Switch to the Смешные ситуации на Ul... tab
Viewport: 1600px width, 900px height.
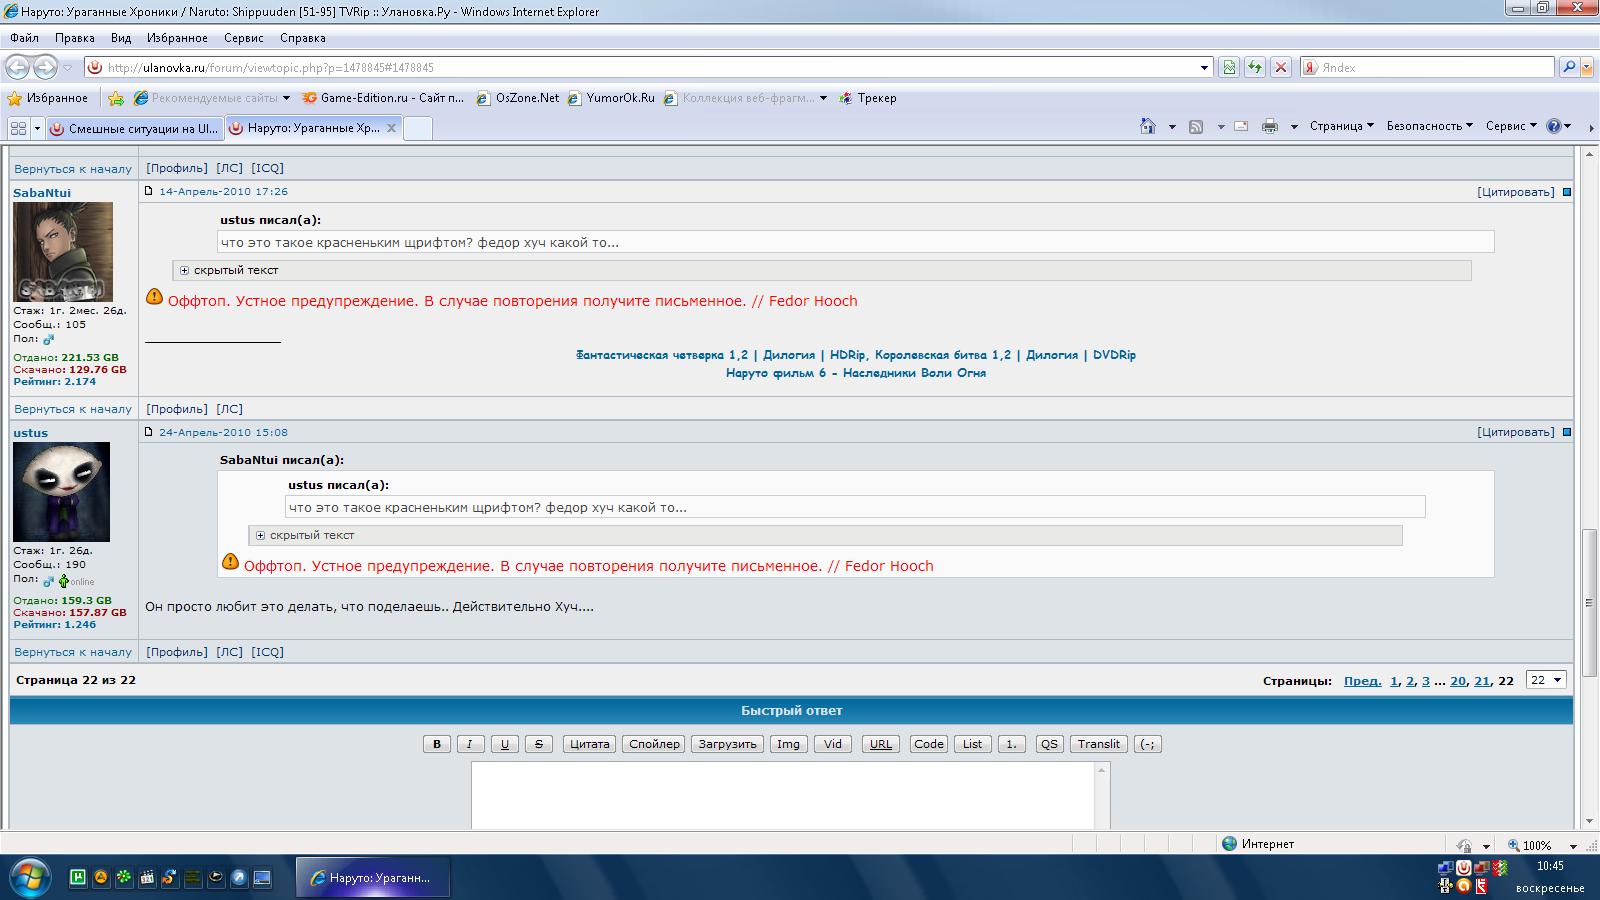coord(134,128)
